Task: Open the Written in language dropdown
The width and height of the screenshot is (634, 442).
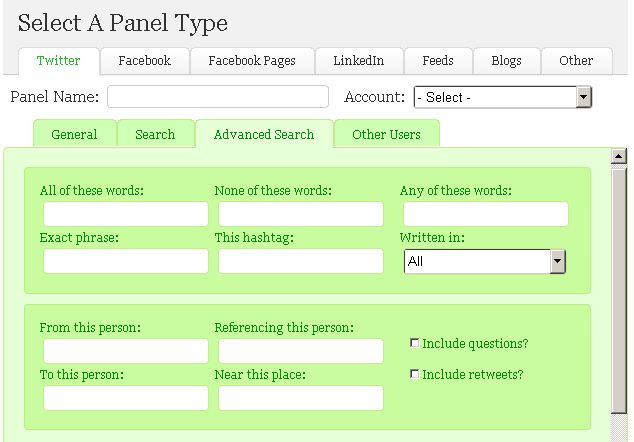Action: coord(485,261)
